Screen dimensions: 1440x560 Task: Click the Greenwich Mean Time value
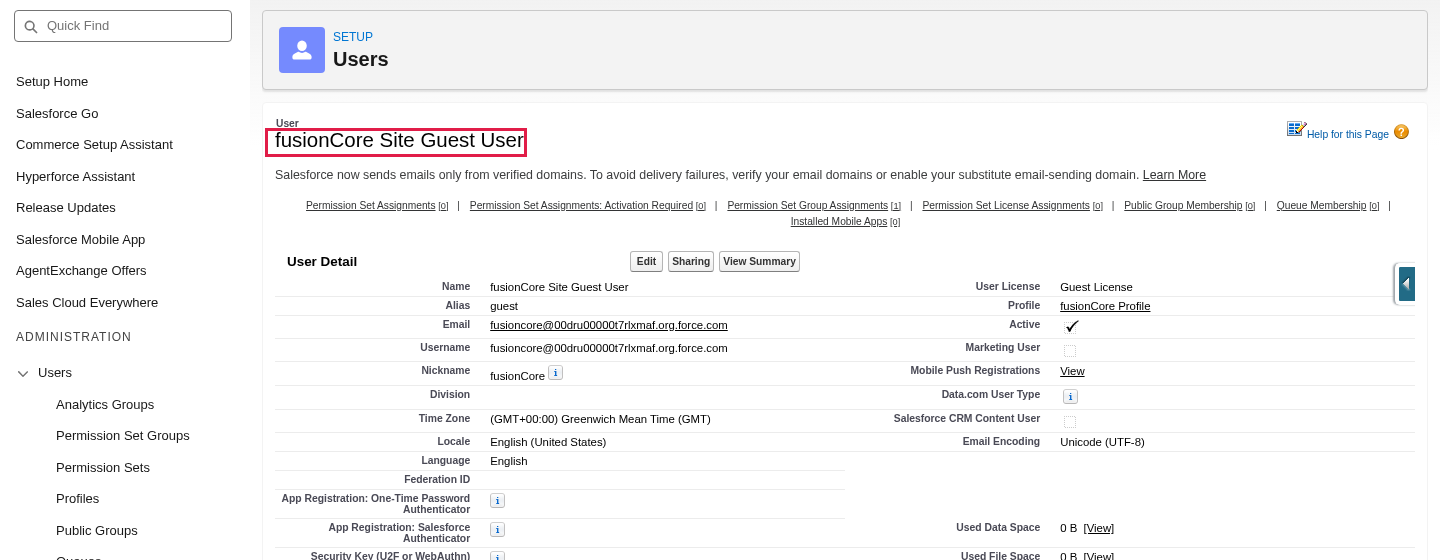click(x=600, y=419)
